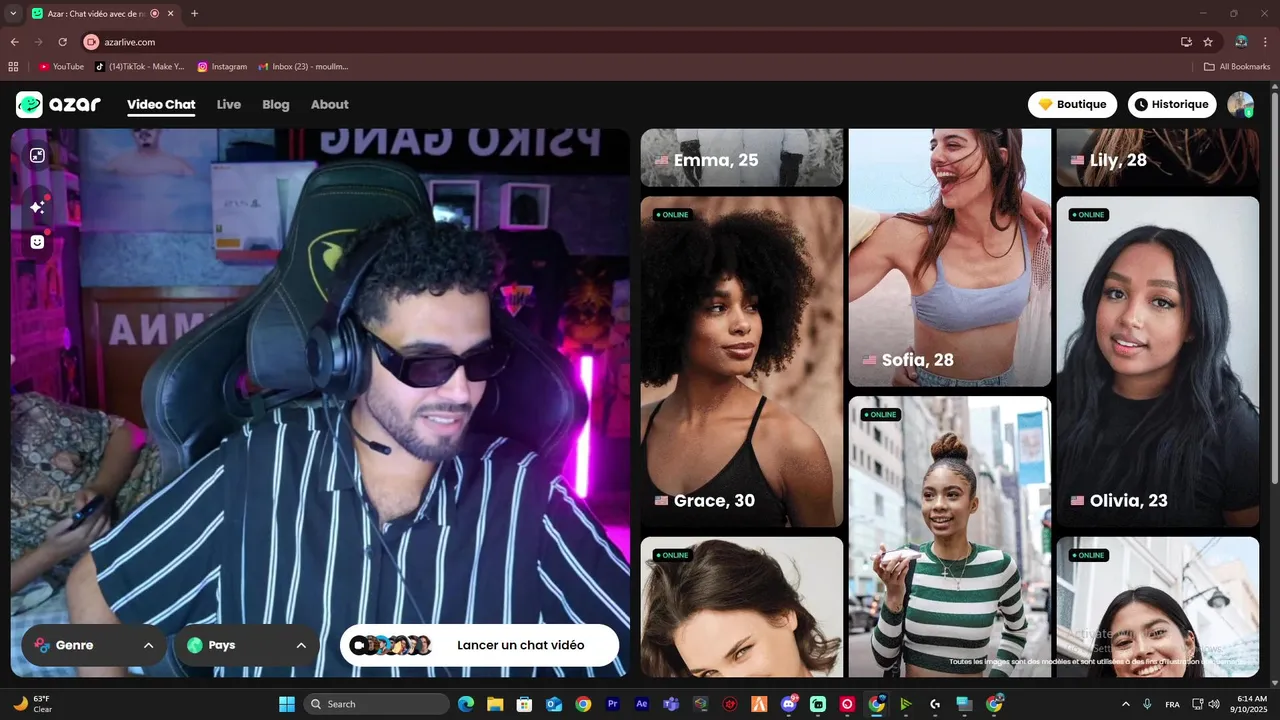1280x720 pixels.
Task: Go back with the browser back arrow
Action: pyautogui.click(x=14, y=42)
